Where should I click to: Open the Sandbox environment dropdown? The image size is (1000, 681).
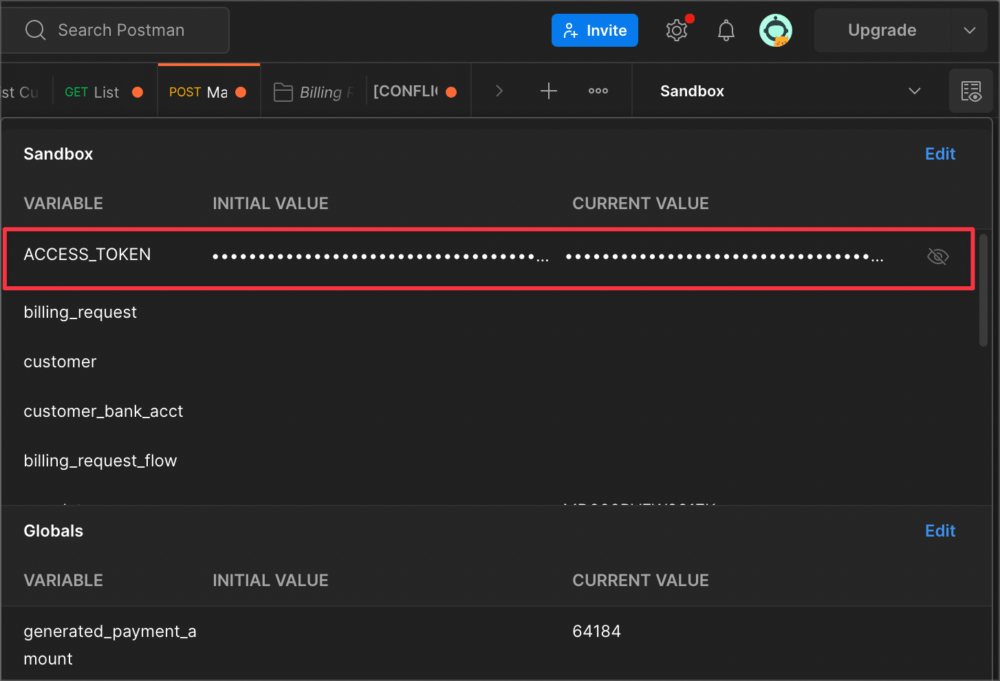click(x=790, y=91)
